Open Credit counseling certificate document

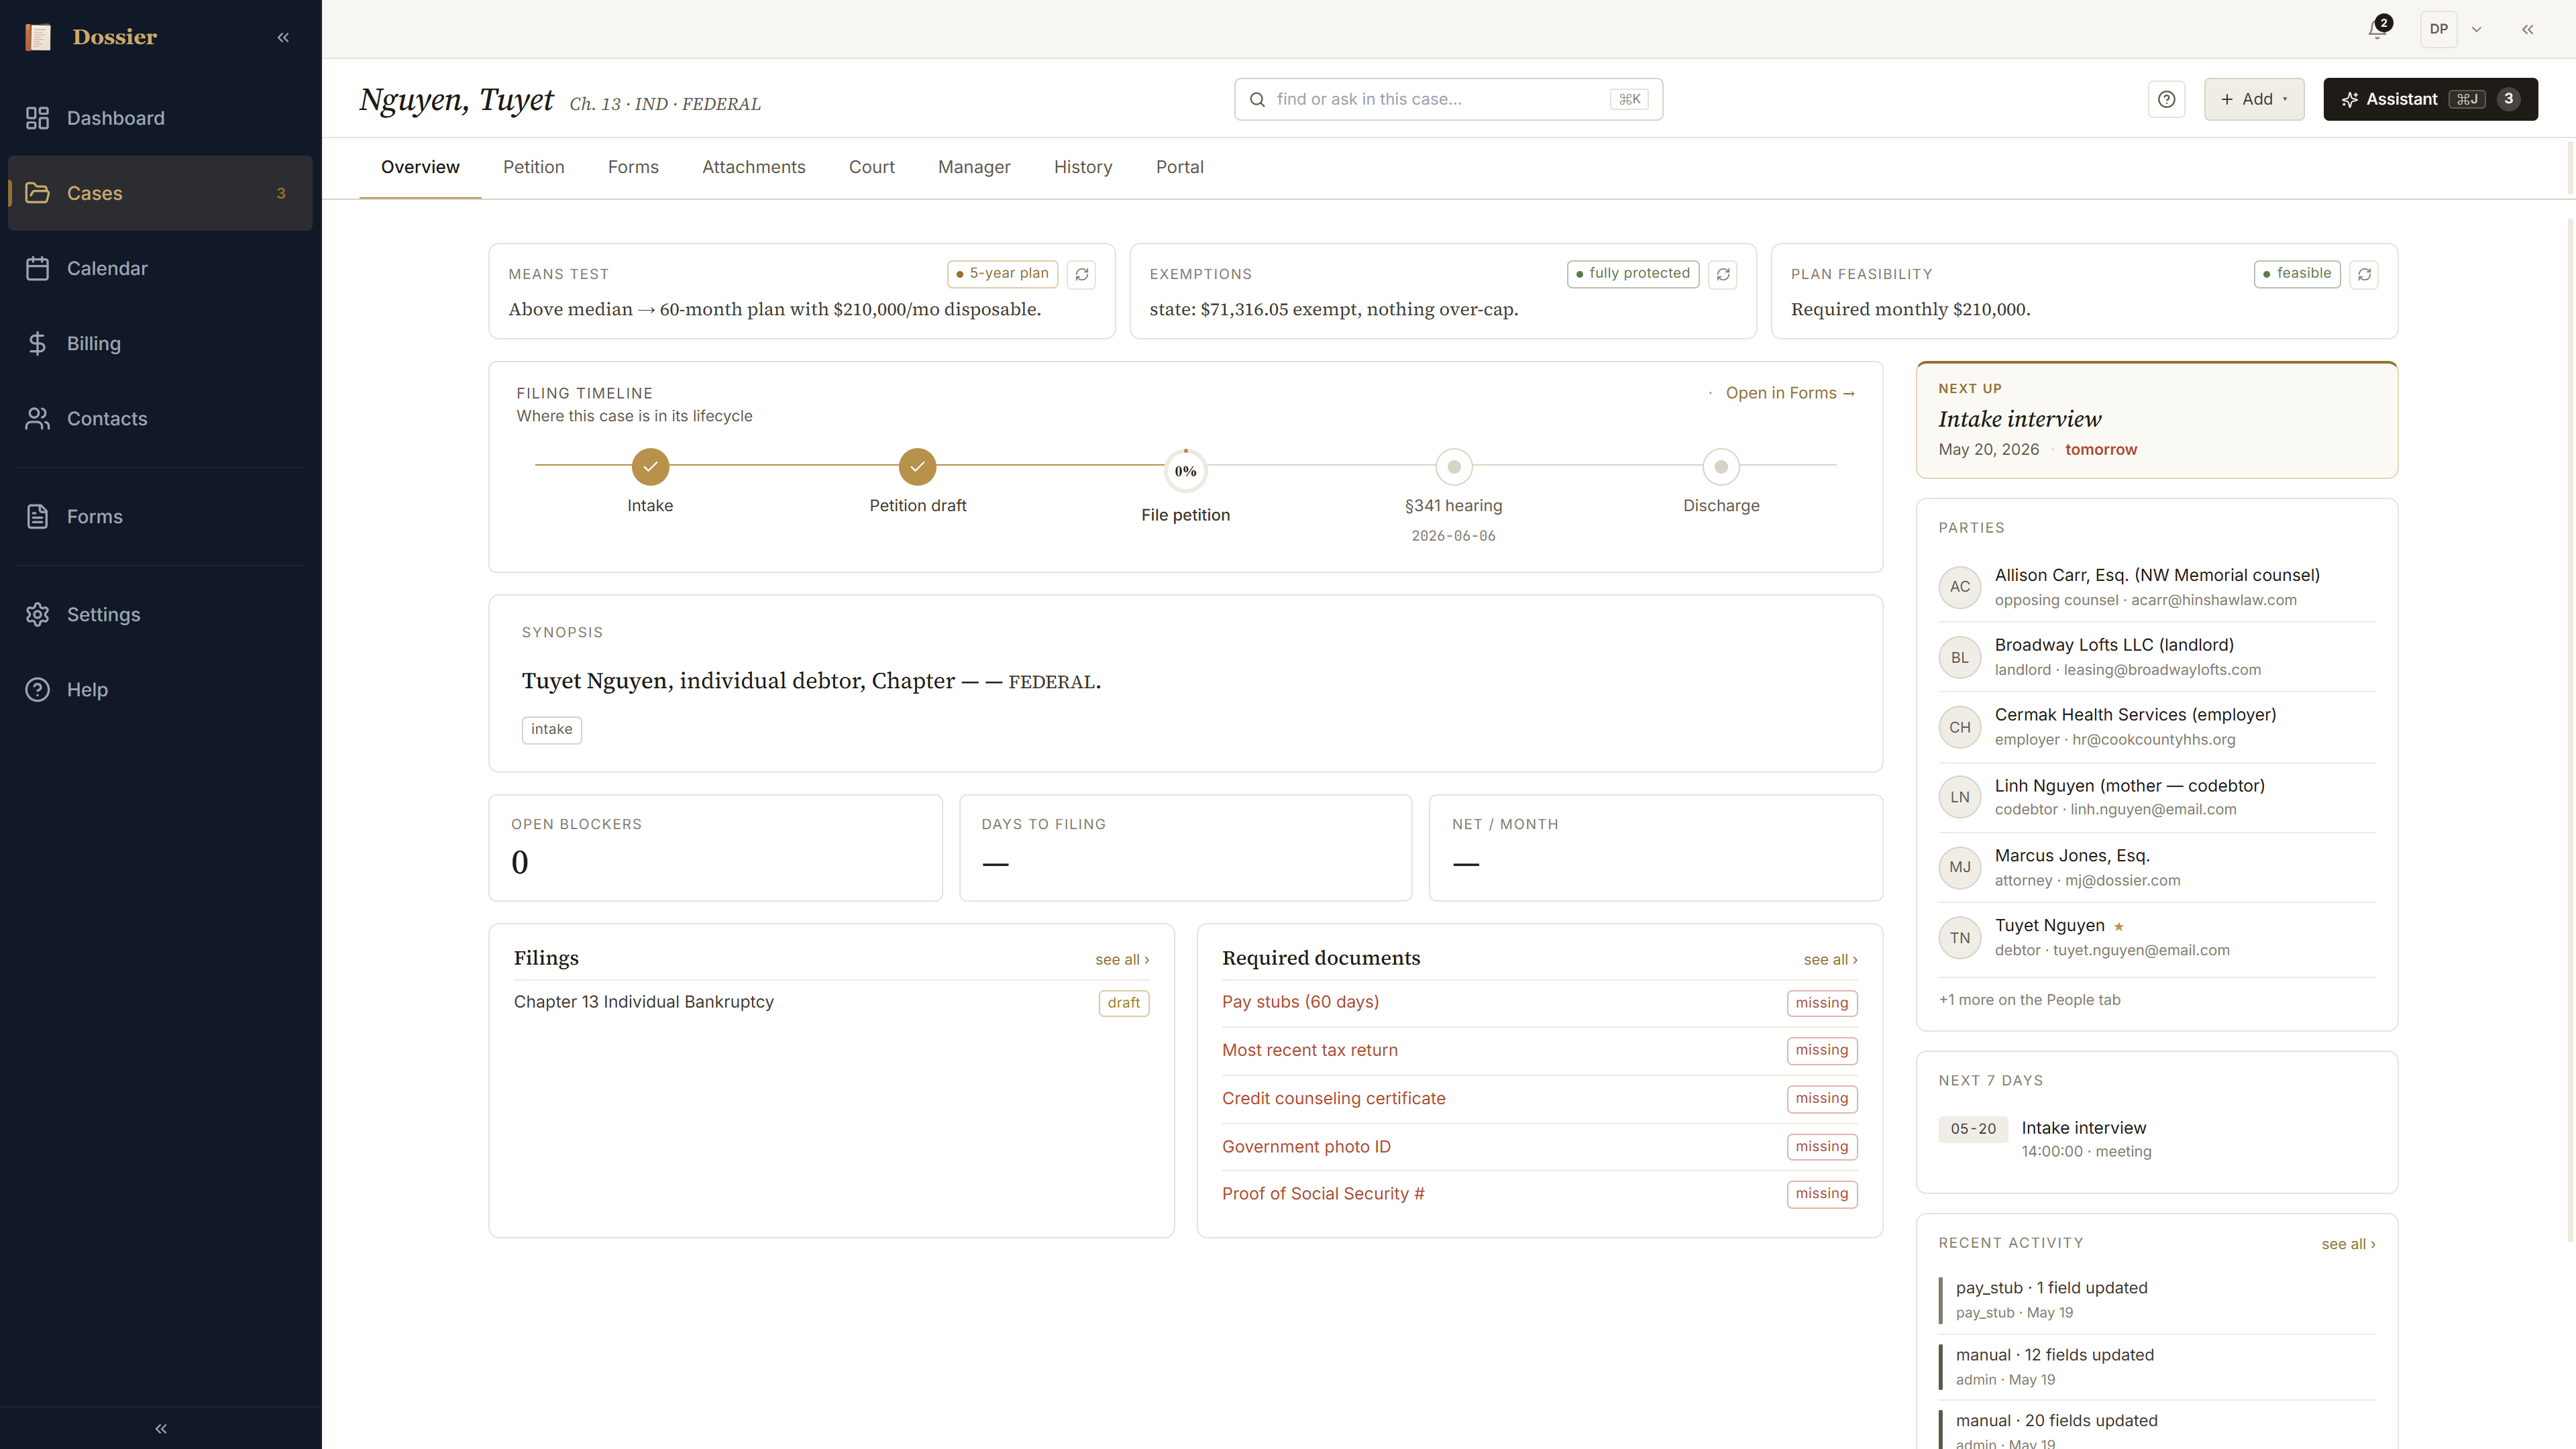(1540, 1099)
